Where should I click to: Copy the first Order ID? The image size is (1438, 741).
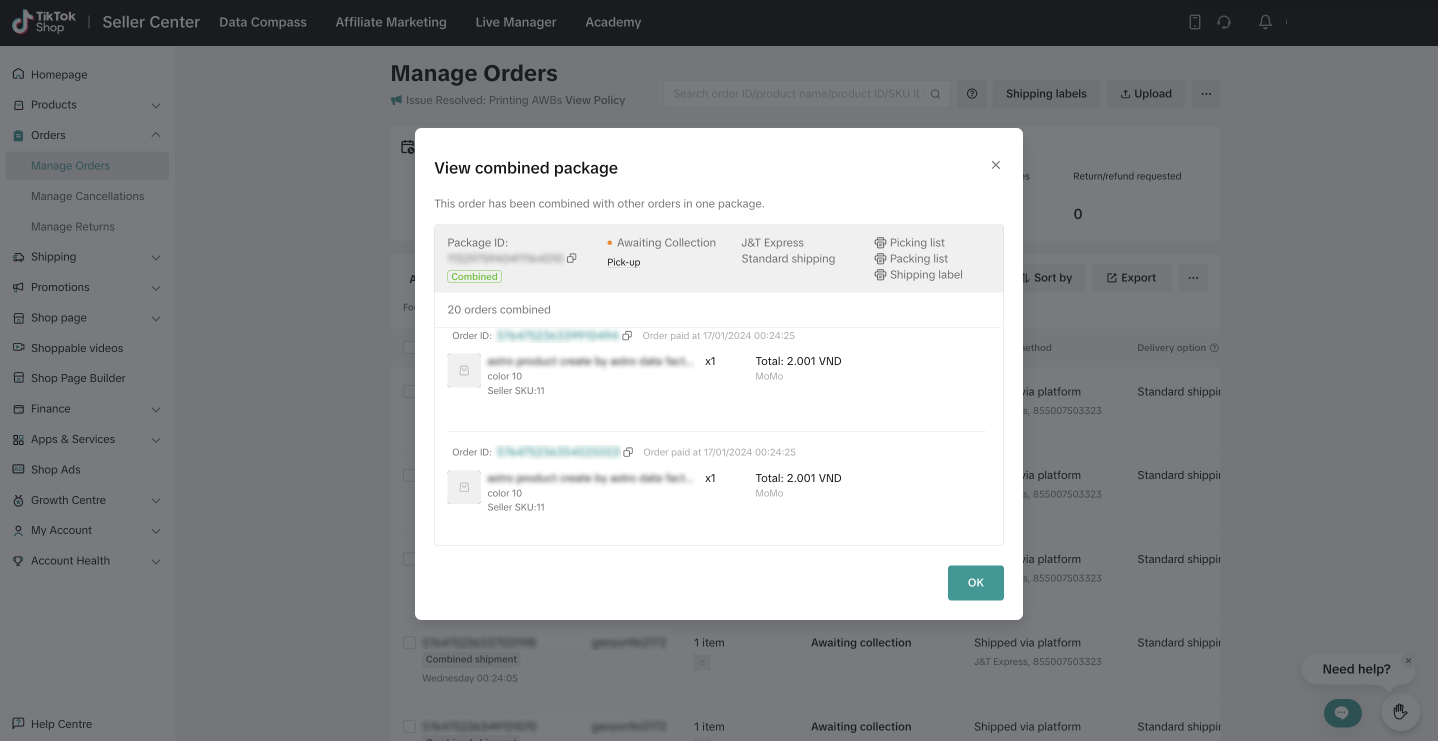627,336
